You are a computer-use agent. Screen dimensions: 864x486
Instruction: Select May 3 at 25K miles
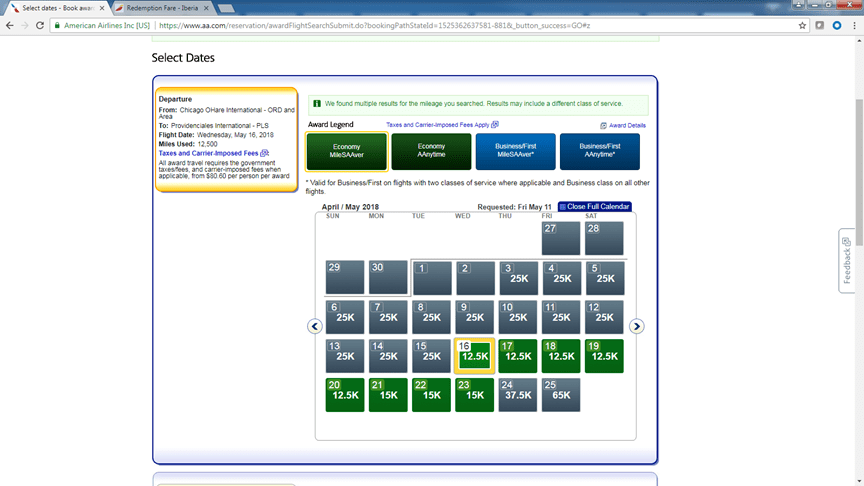519,278
